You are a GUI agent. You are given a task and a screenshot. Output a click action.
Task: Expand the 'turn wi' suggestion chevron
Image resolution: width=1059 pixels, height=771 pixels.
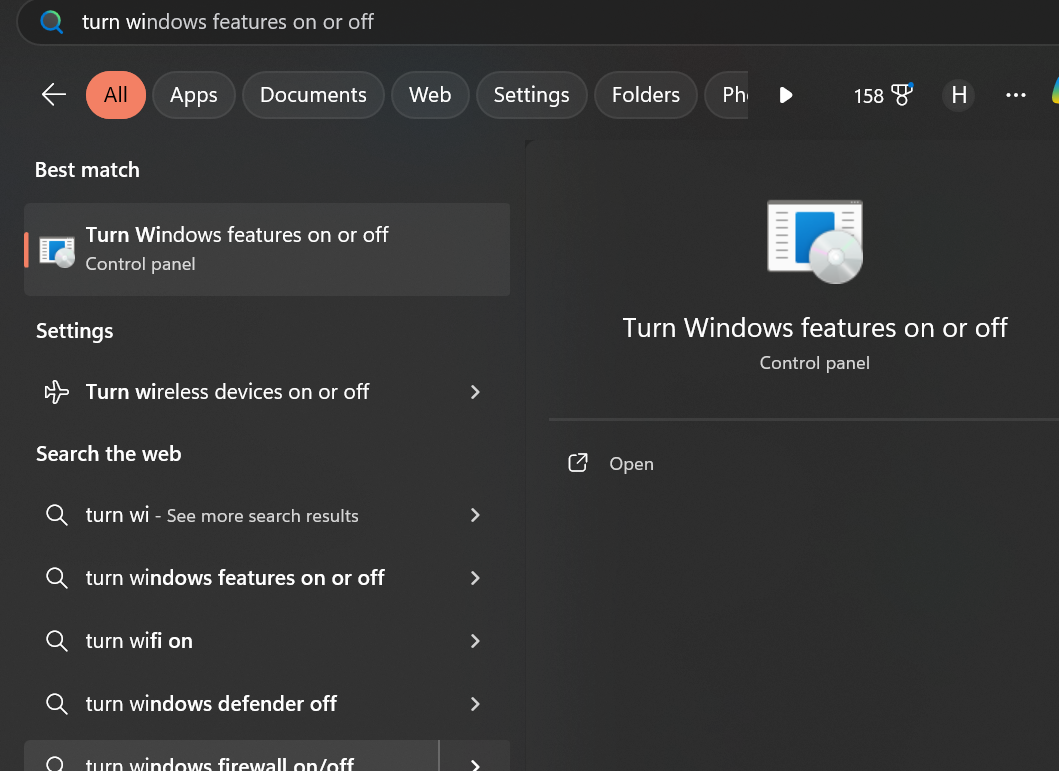[475, 515]
